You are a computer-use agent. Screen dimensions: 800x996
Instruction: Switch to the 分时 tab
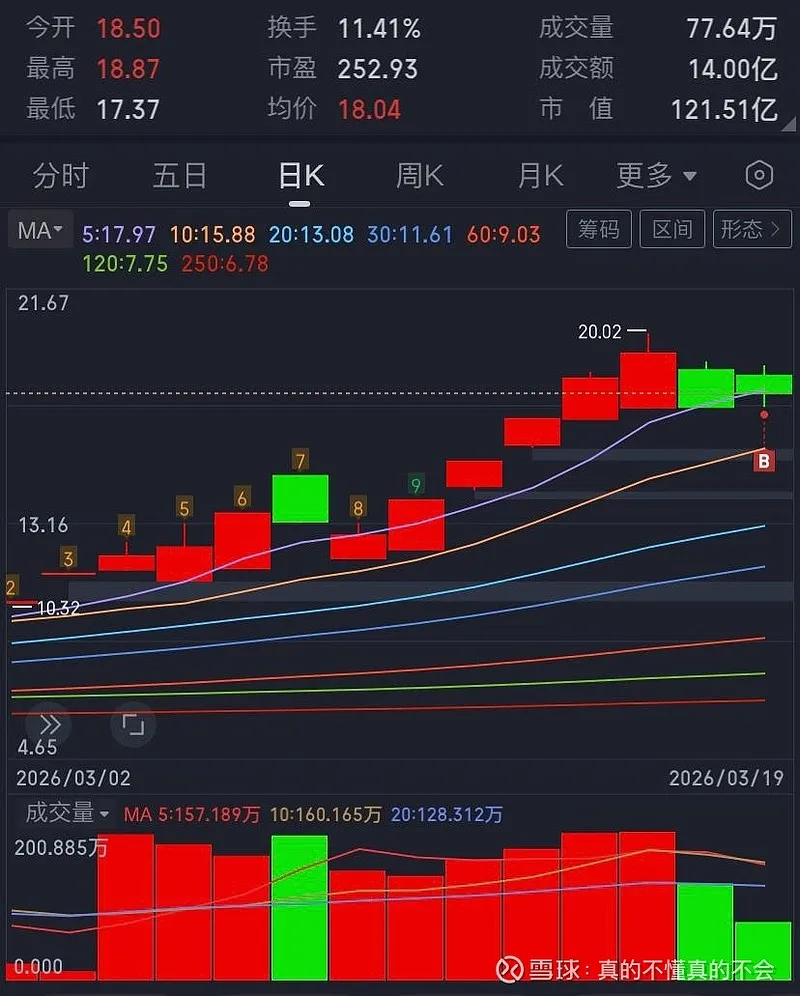click(61, 176)
